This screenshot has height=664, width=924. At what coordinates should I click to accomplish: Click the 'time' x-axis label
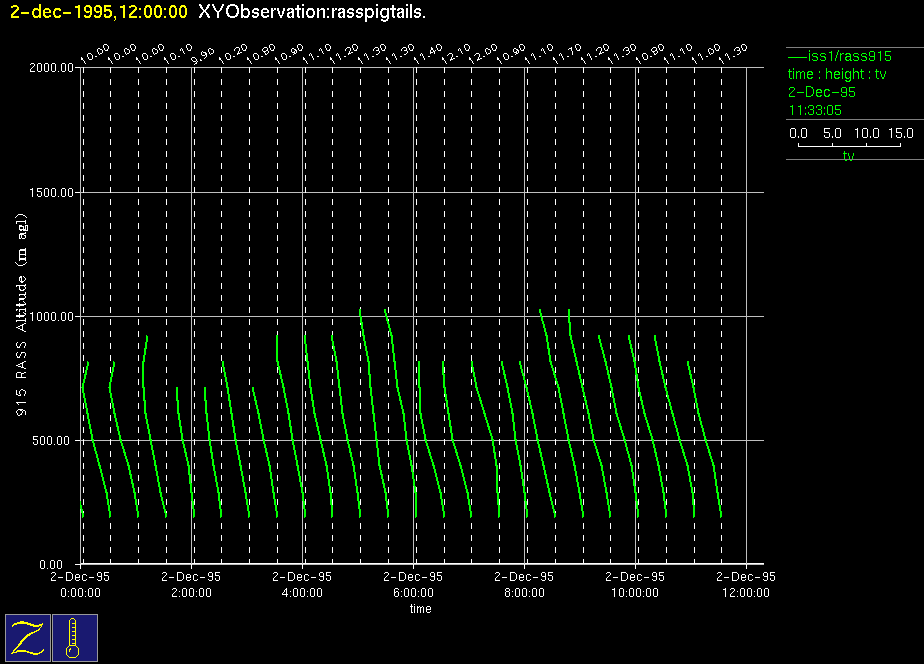coord(420,609)
